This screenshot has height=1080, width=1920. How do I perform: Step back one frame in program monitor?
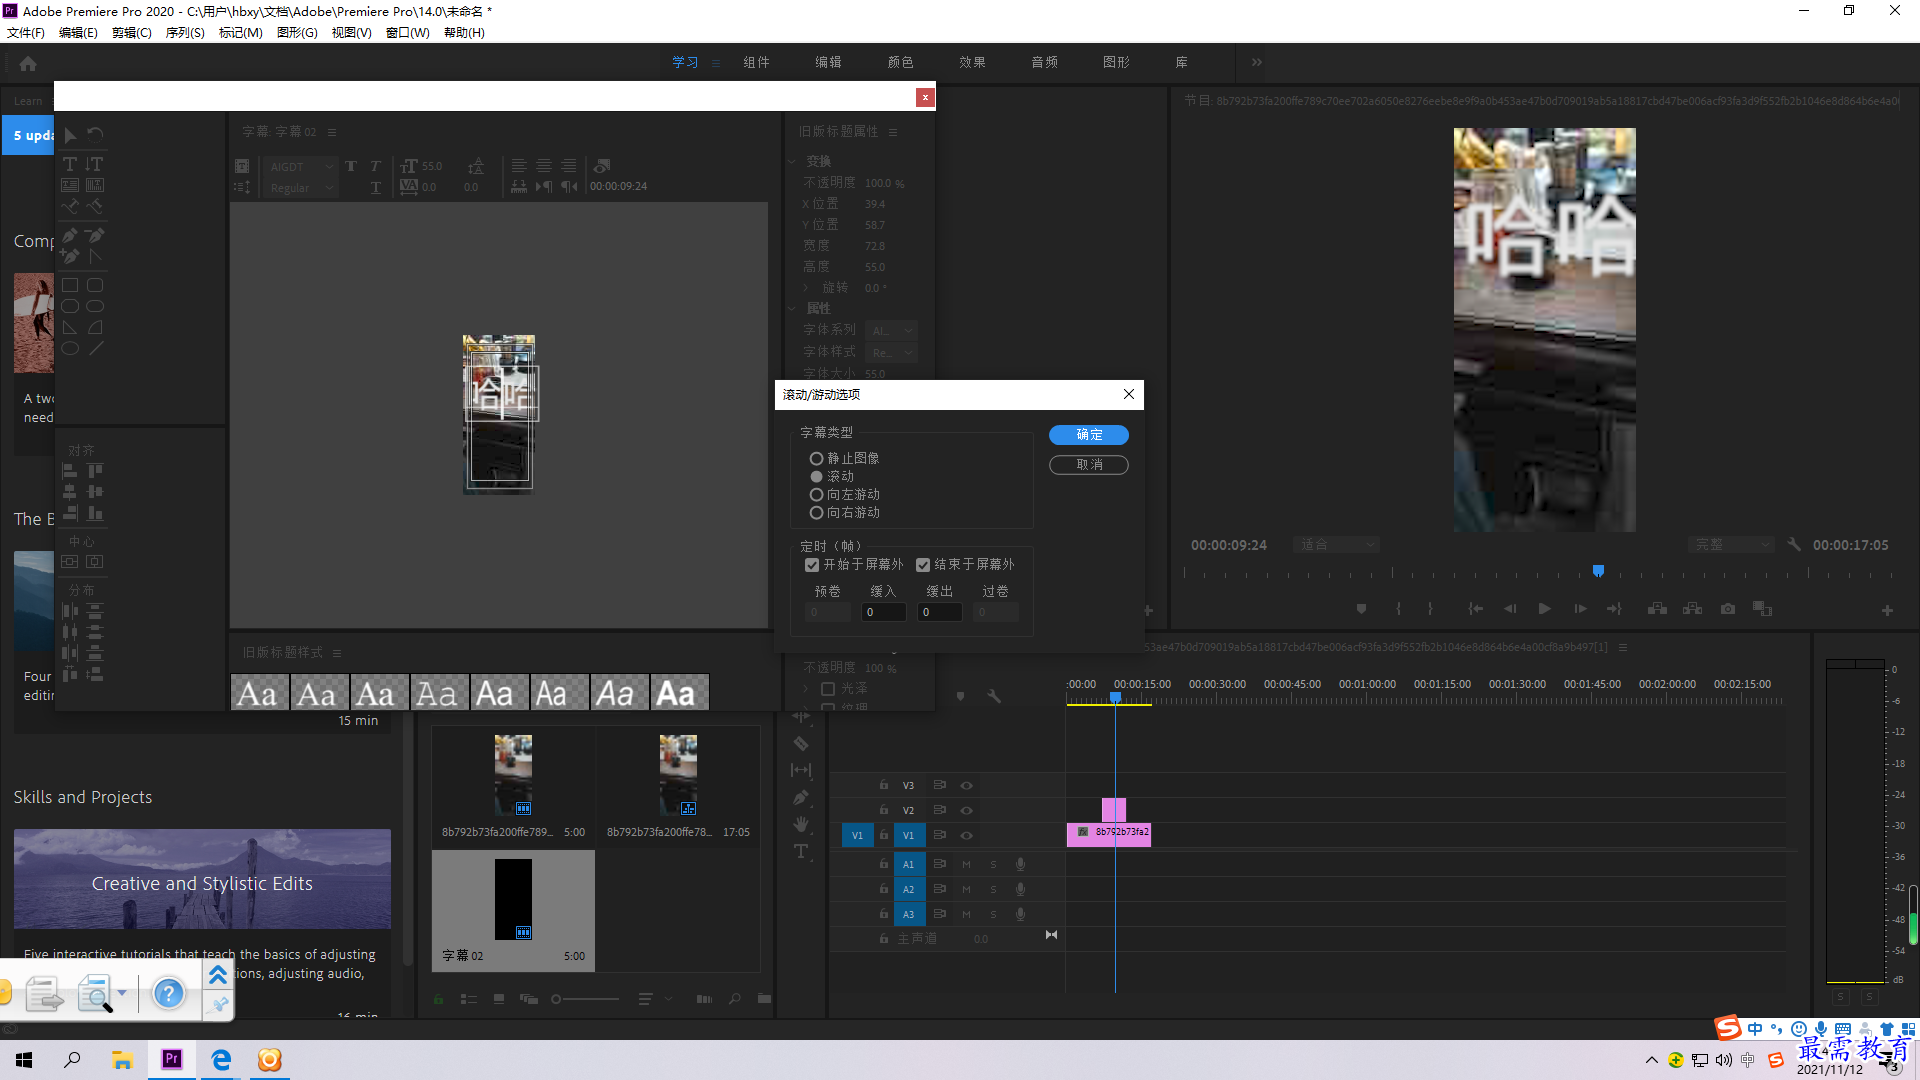coord(1510,609)
